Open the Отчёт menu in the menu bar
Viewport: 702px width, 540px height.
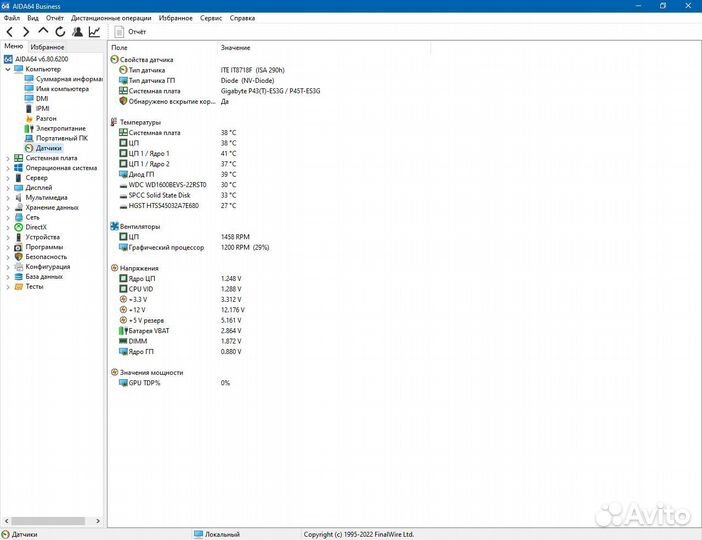pos(55,18)
